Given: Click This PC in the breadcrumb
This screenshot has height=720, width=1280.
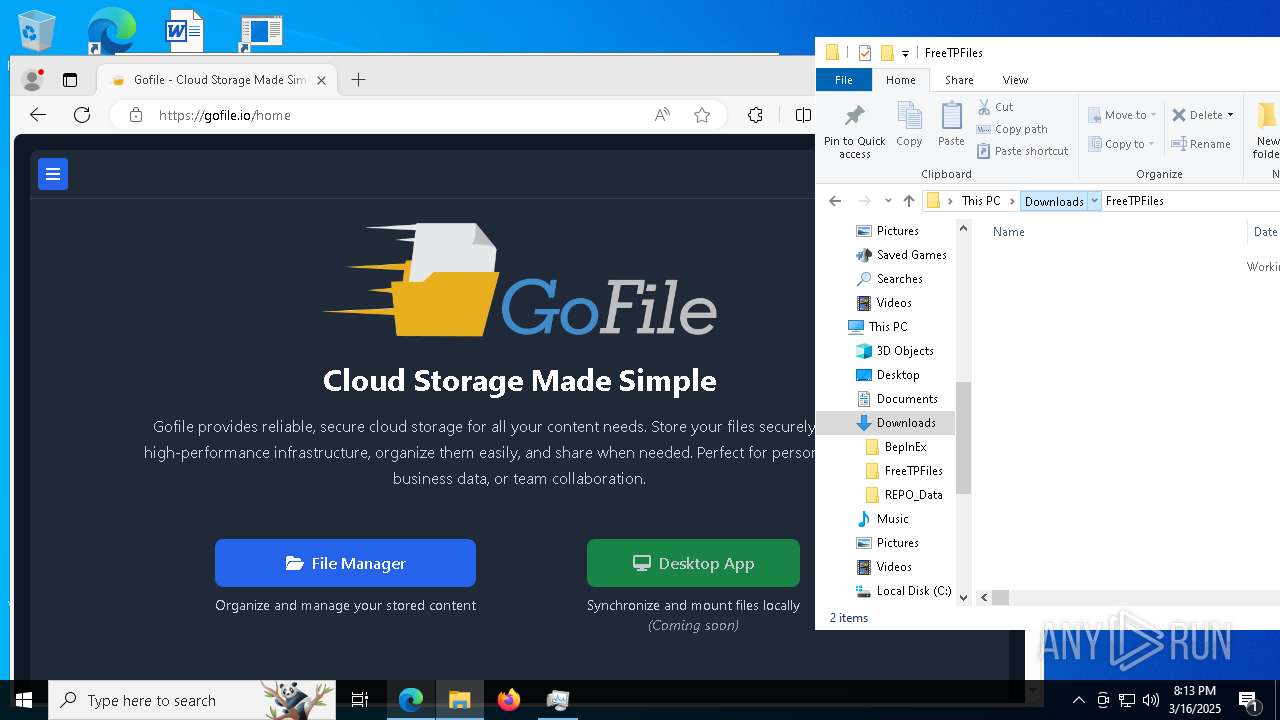Looking at the screenshot, I should click(x=980, y=201).
